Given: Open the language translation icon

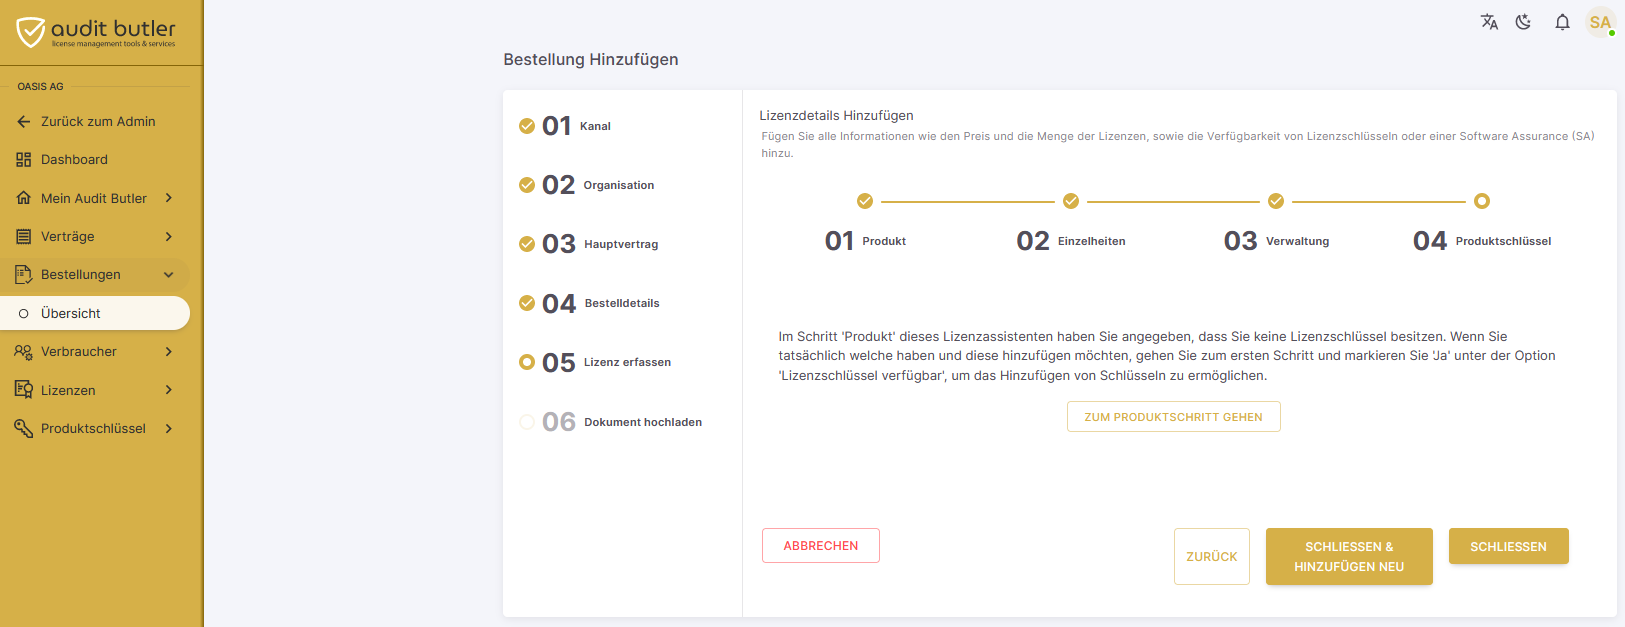Looking at the screenshot, I should (1489, 22).
